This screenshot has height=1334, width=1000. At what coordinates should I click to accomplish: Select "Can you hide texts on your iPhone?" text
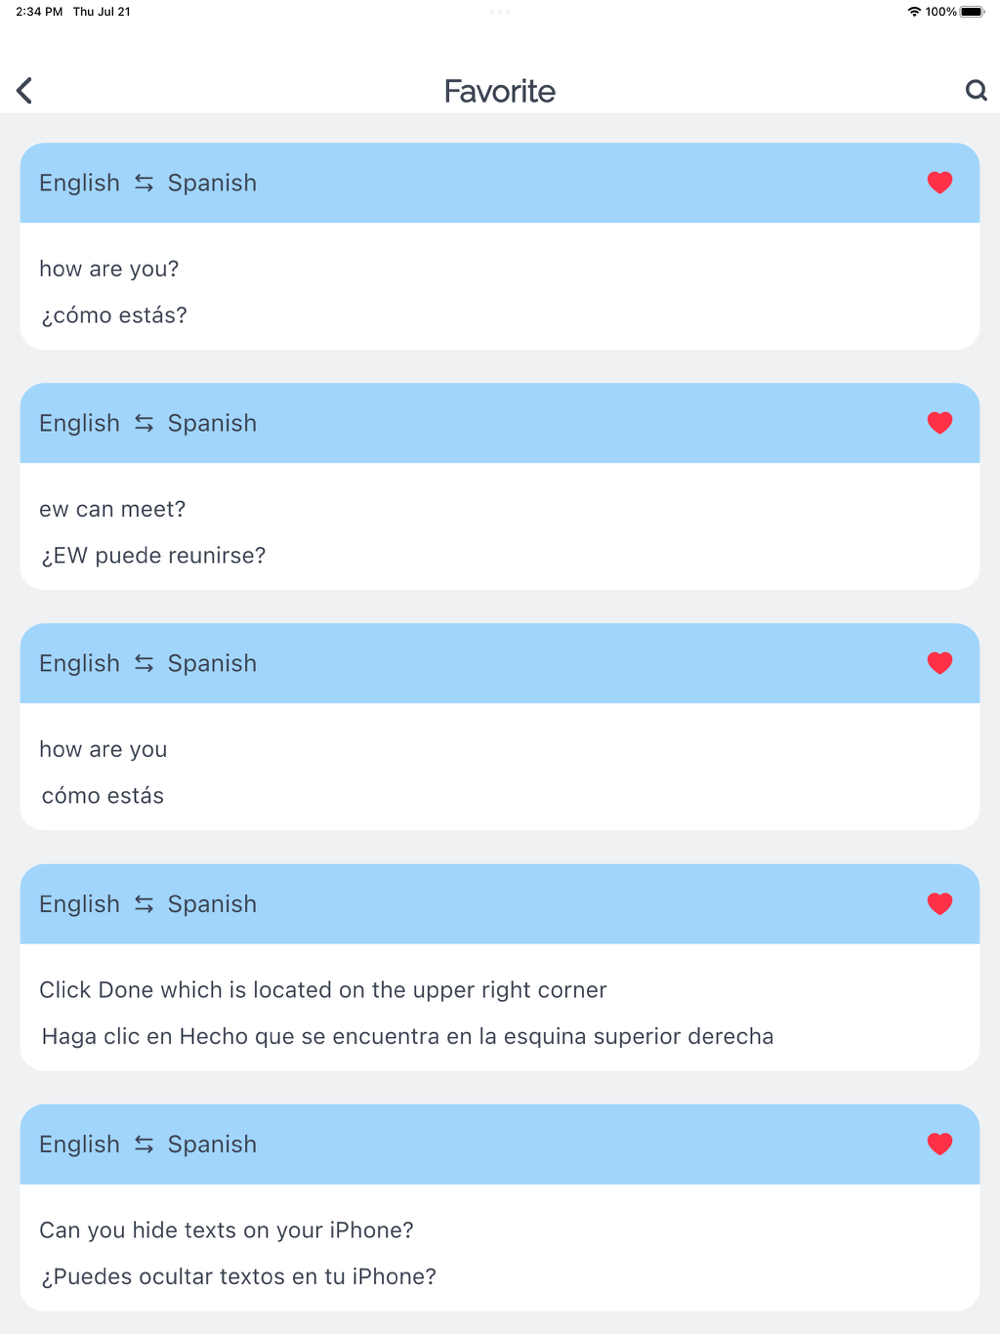point(226,1230)
